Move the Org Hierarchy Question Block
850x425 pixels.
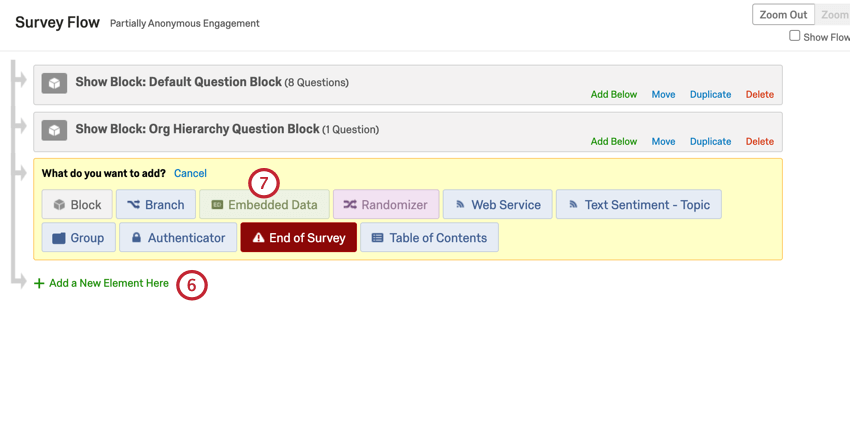click(x=663, y=142)
